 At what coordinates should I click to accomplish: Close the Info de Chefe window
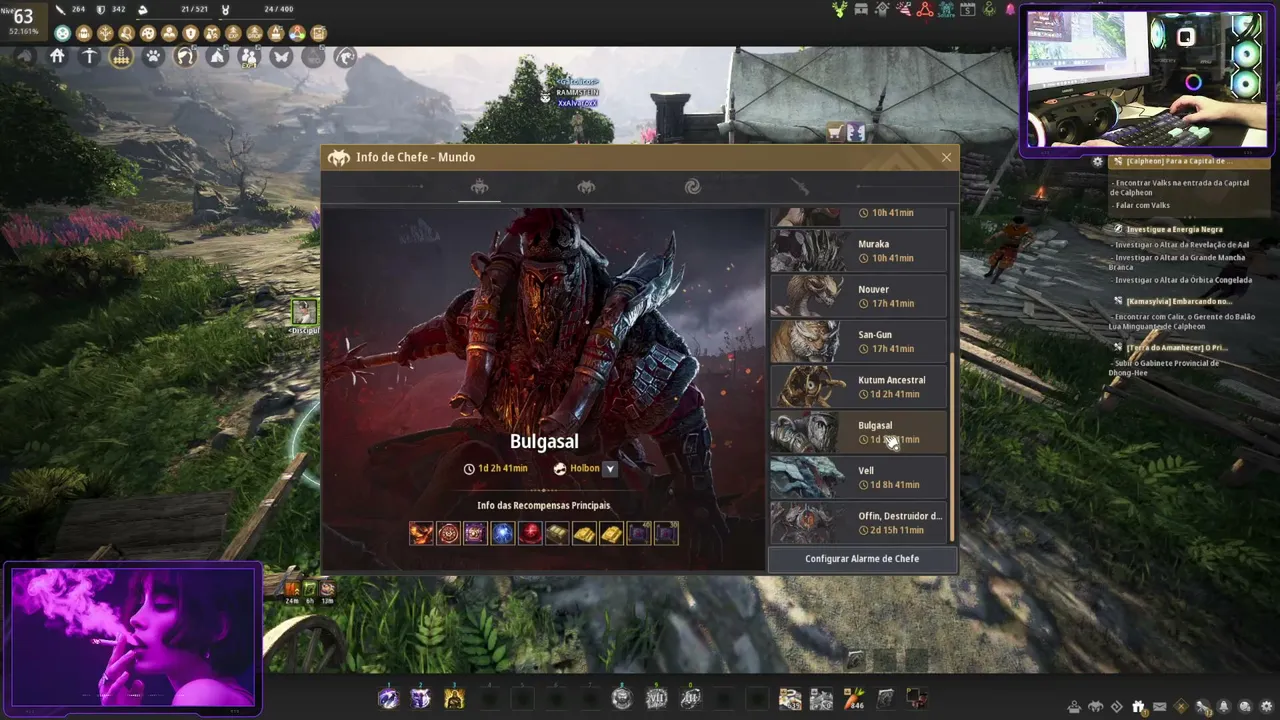(x=946, y=157)
